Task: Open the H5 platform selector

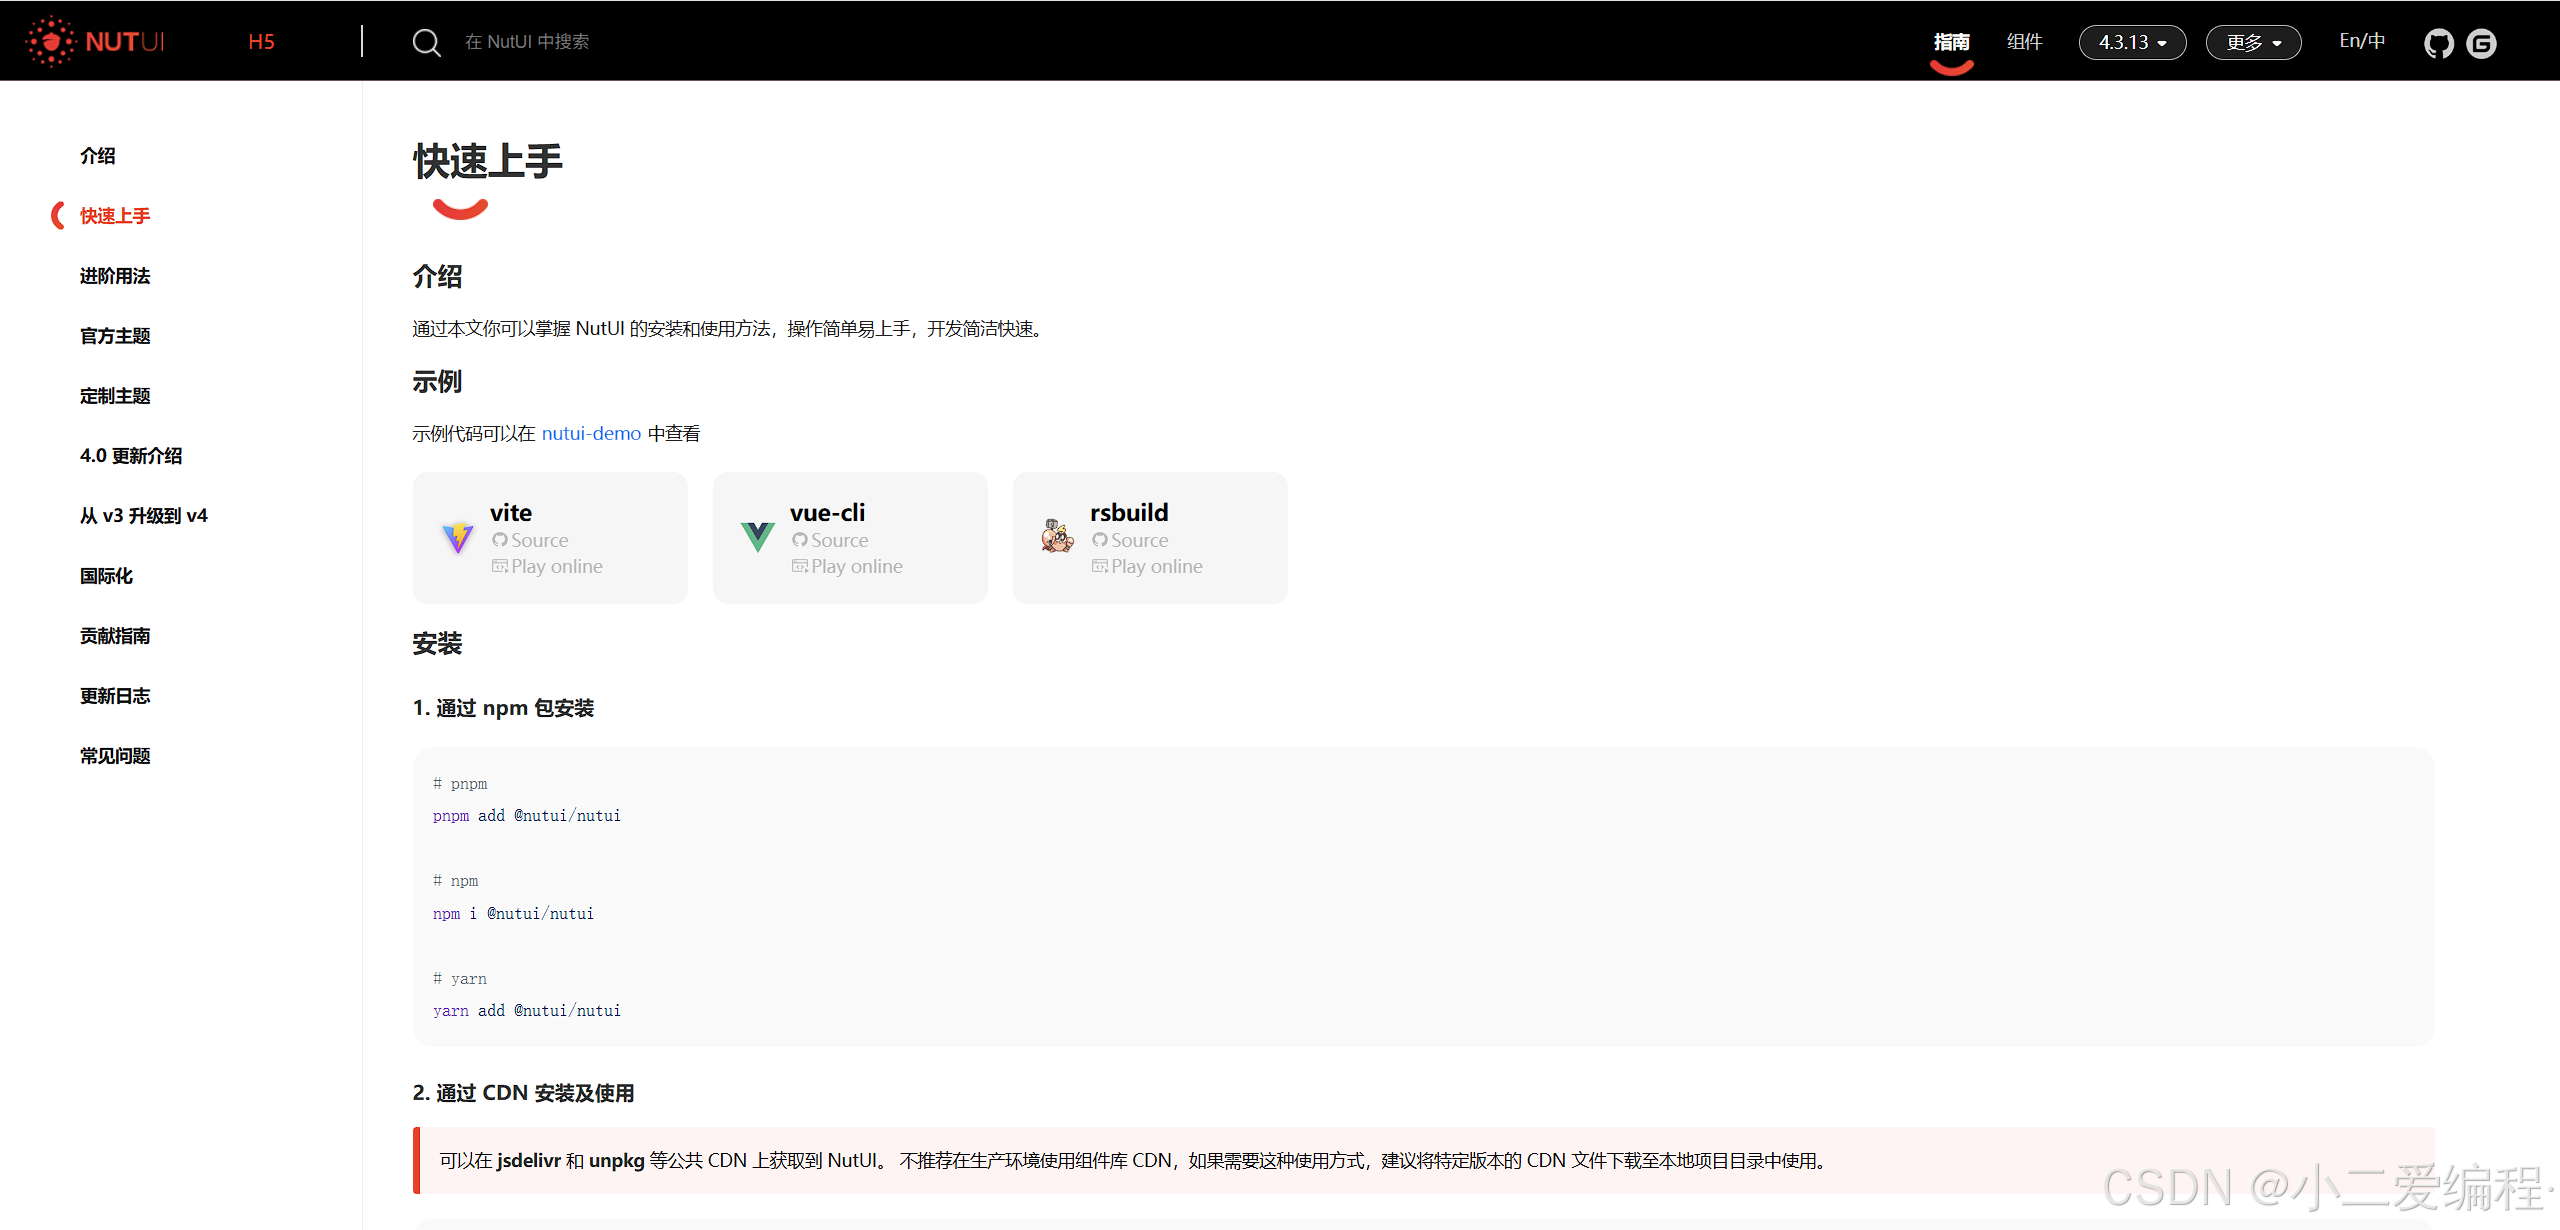Action: 261,41
